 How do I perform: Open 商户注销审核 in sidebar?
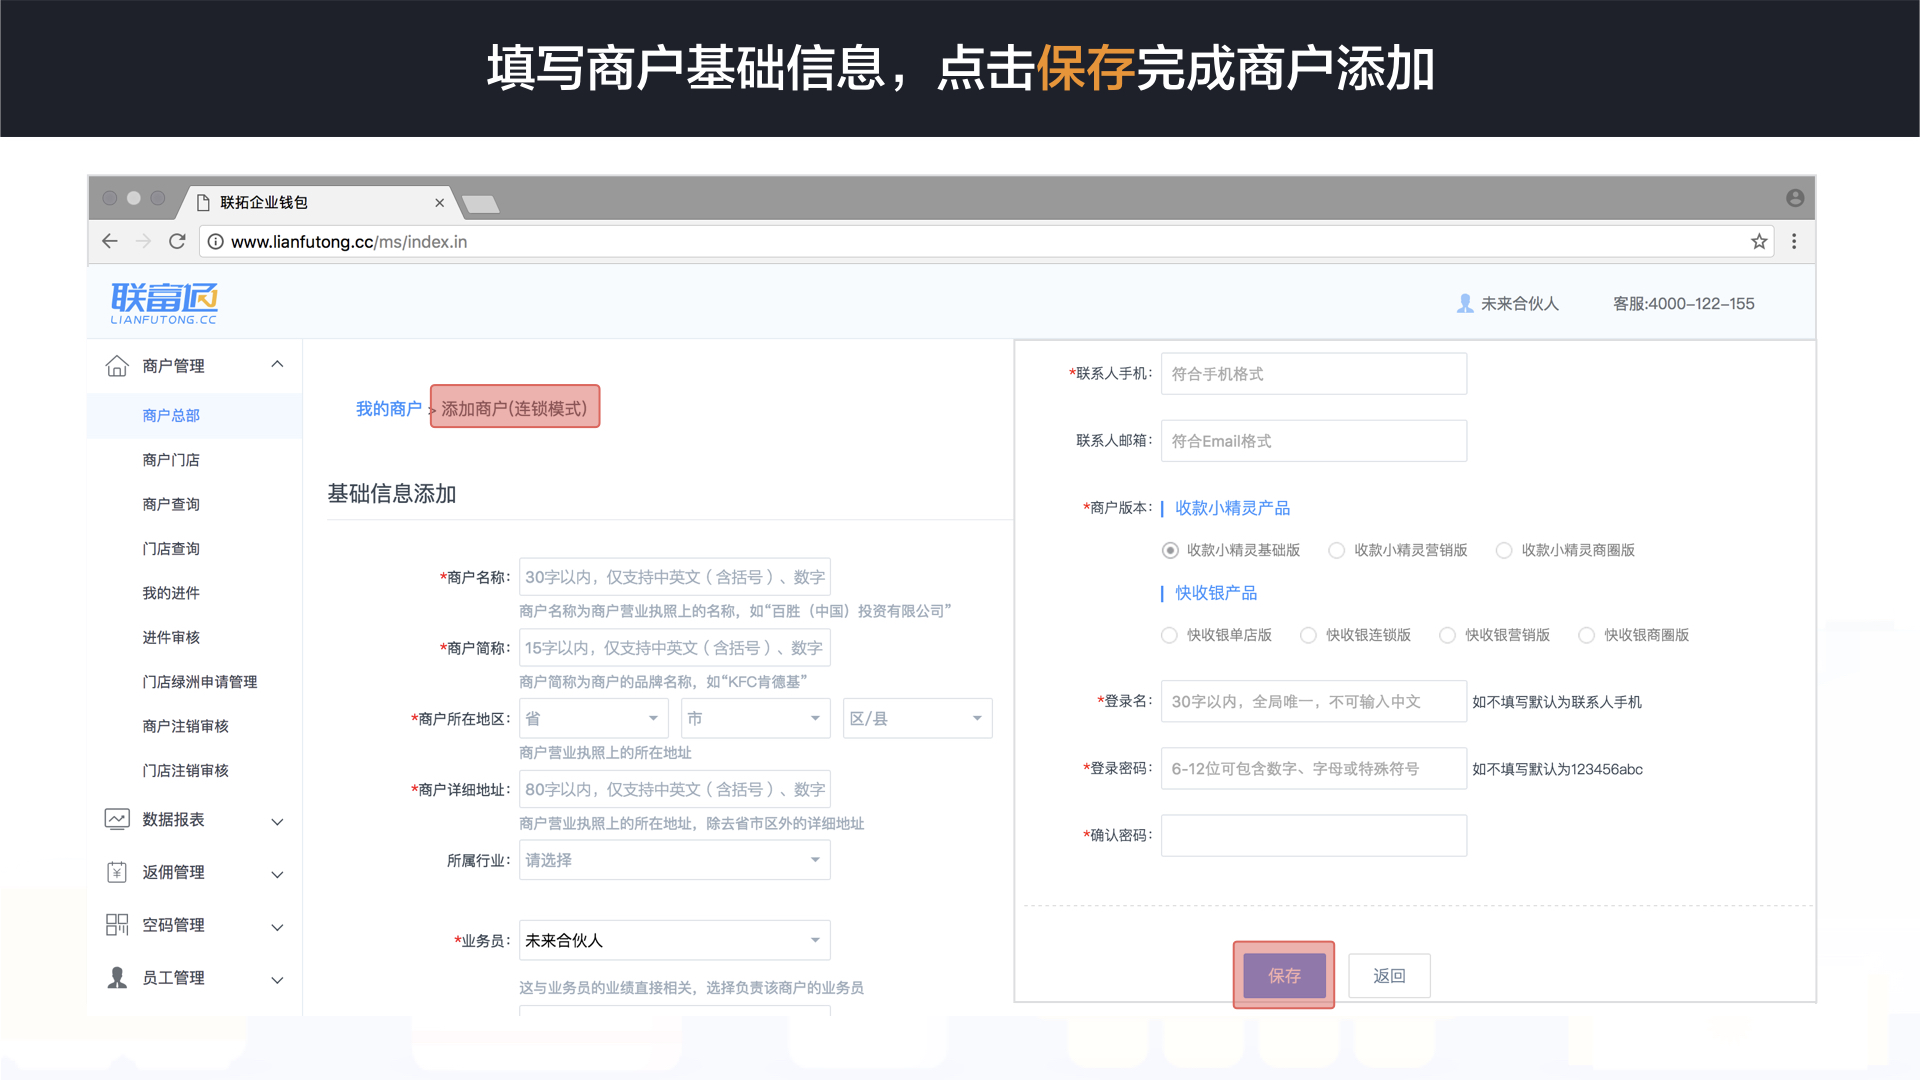click(186, 726)
